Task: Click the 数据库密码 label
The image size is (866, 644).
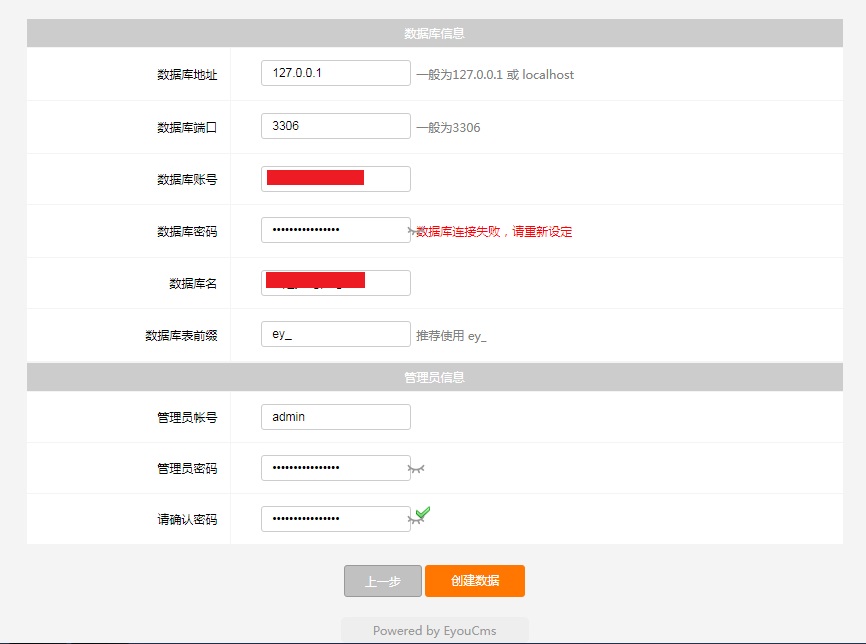Action: [187, 231]
